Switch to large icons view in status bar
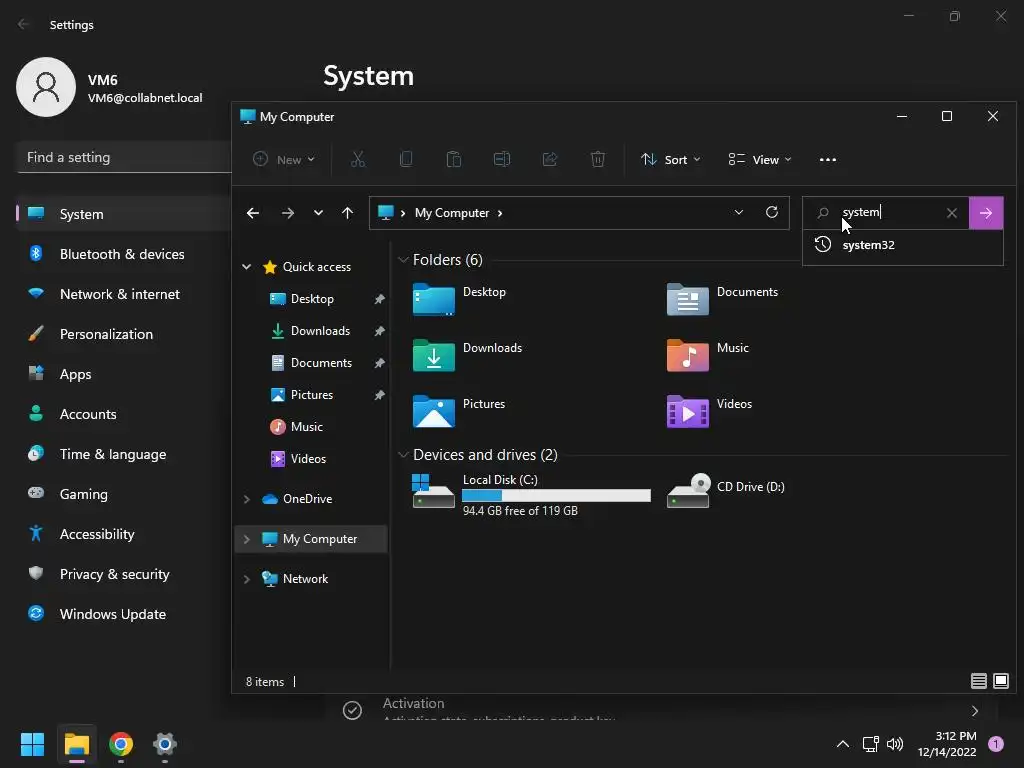Viewport: 1024px width, 768px height. (1000, 681)
